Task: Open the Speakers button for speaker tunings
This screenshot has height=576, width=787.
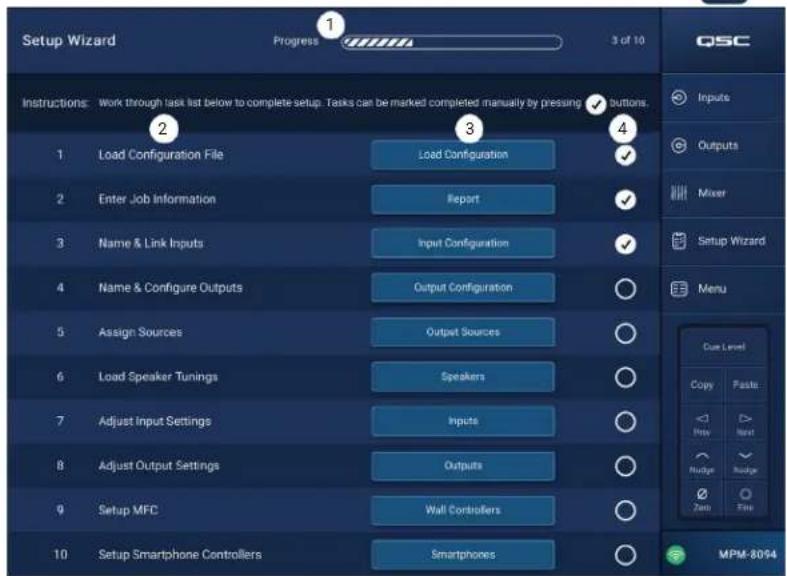Action: pos(463,376)
